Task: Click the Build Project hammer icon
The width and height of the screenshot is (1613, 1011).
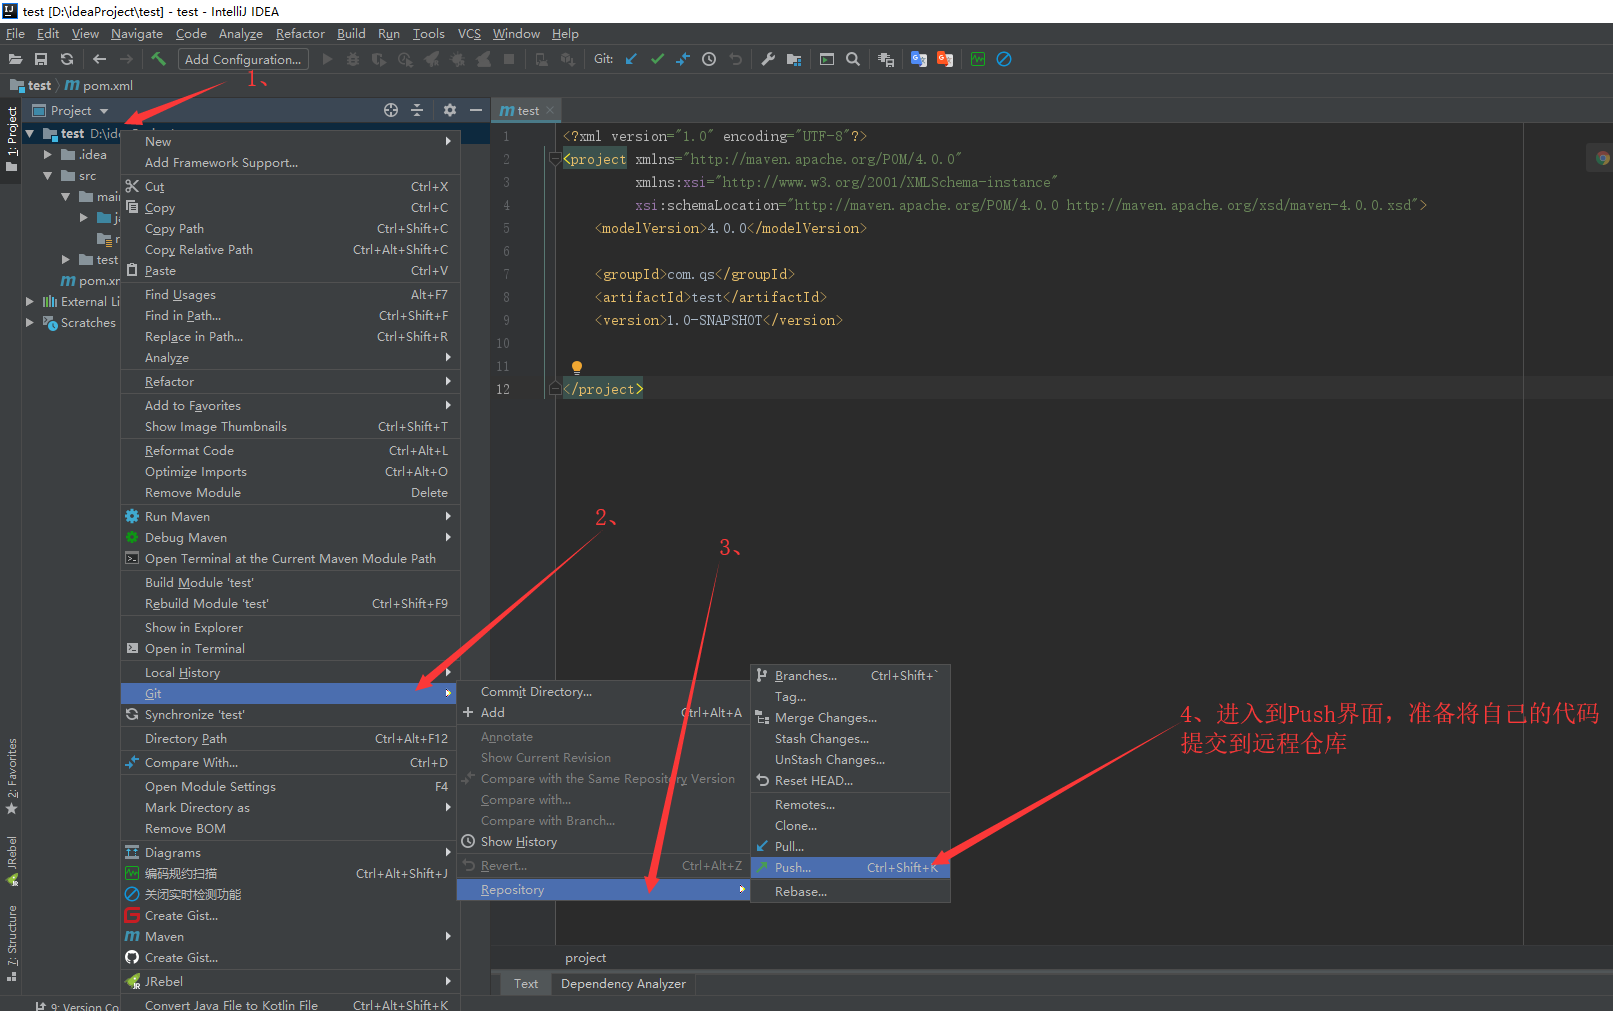Action: tap(158, 59)
